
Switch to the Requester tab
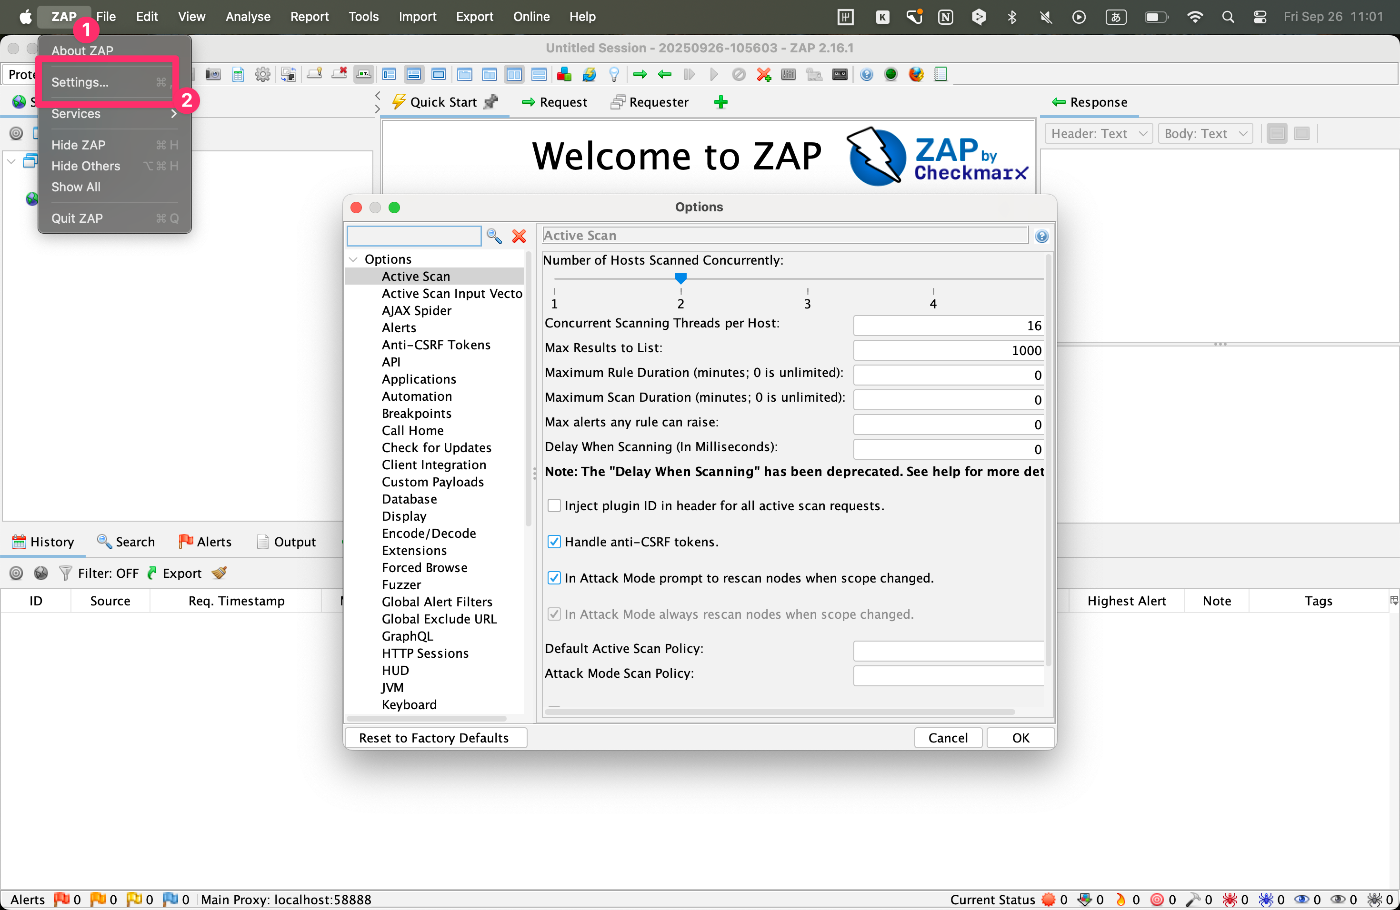click(649, 102)
